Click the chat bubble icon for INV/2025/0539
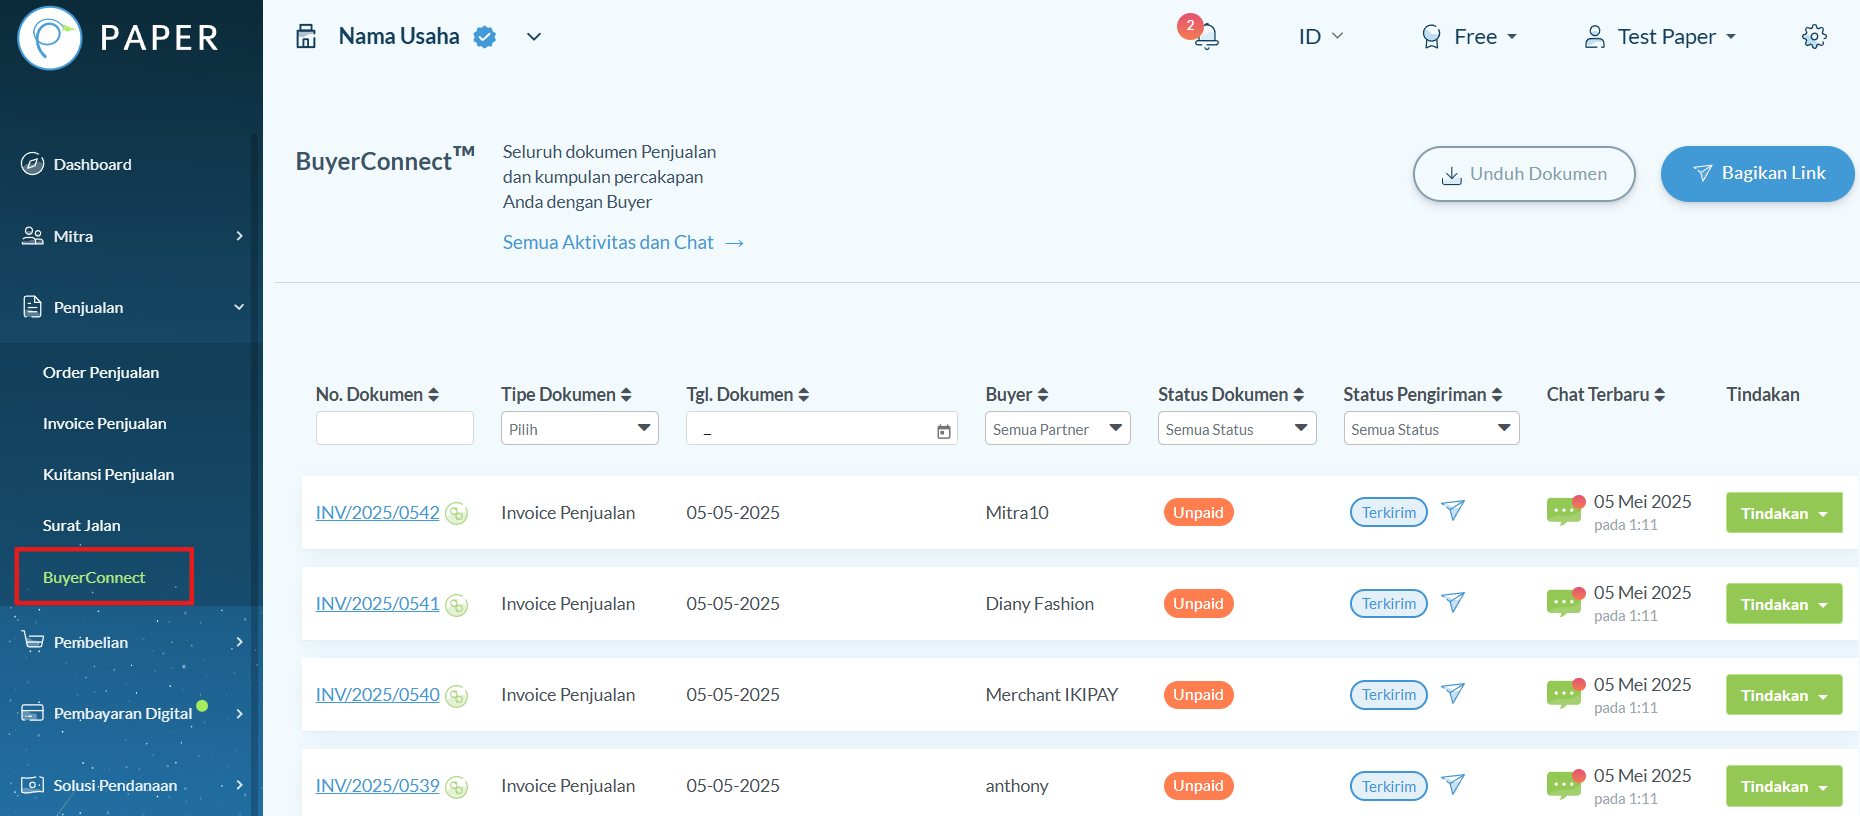This screenshot has height=816, width=1860. [x=1564, y=785]
